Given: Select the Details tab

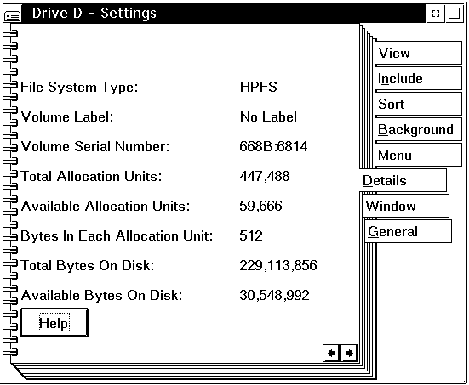Looking at the screenshot, I should click(403, 180).
